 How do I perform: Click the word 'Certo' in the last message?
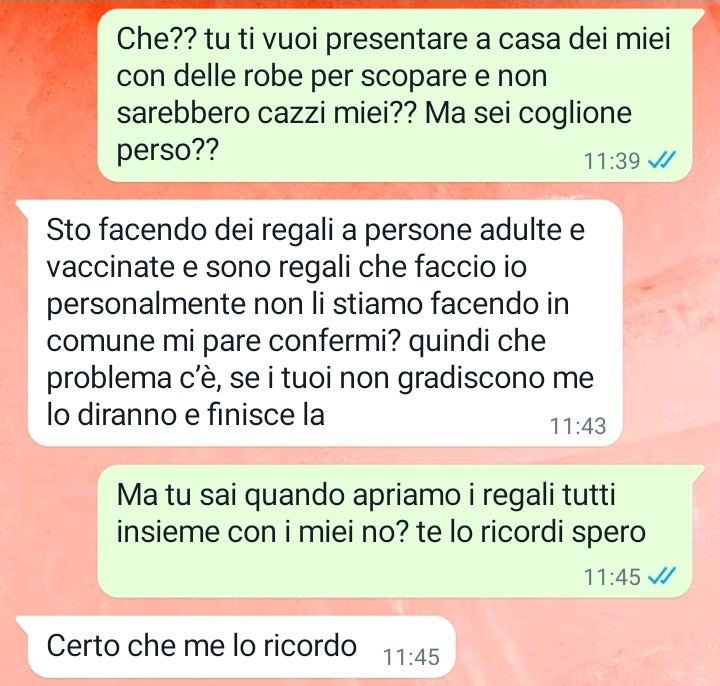pos(83,646)
